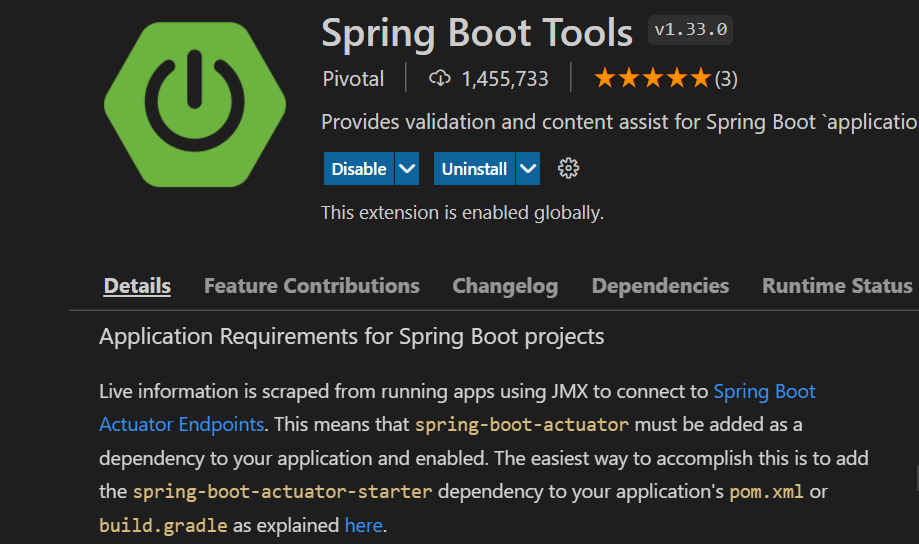Viewport: 919px width, 544px height.
Task: Follow the 'here' link
Action: [363, 525]
